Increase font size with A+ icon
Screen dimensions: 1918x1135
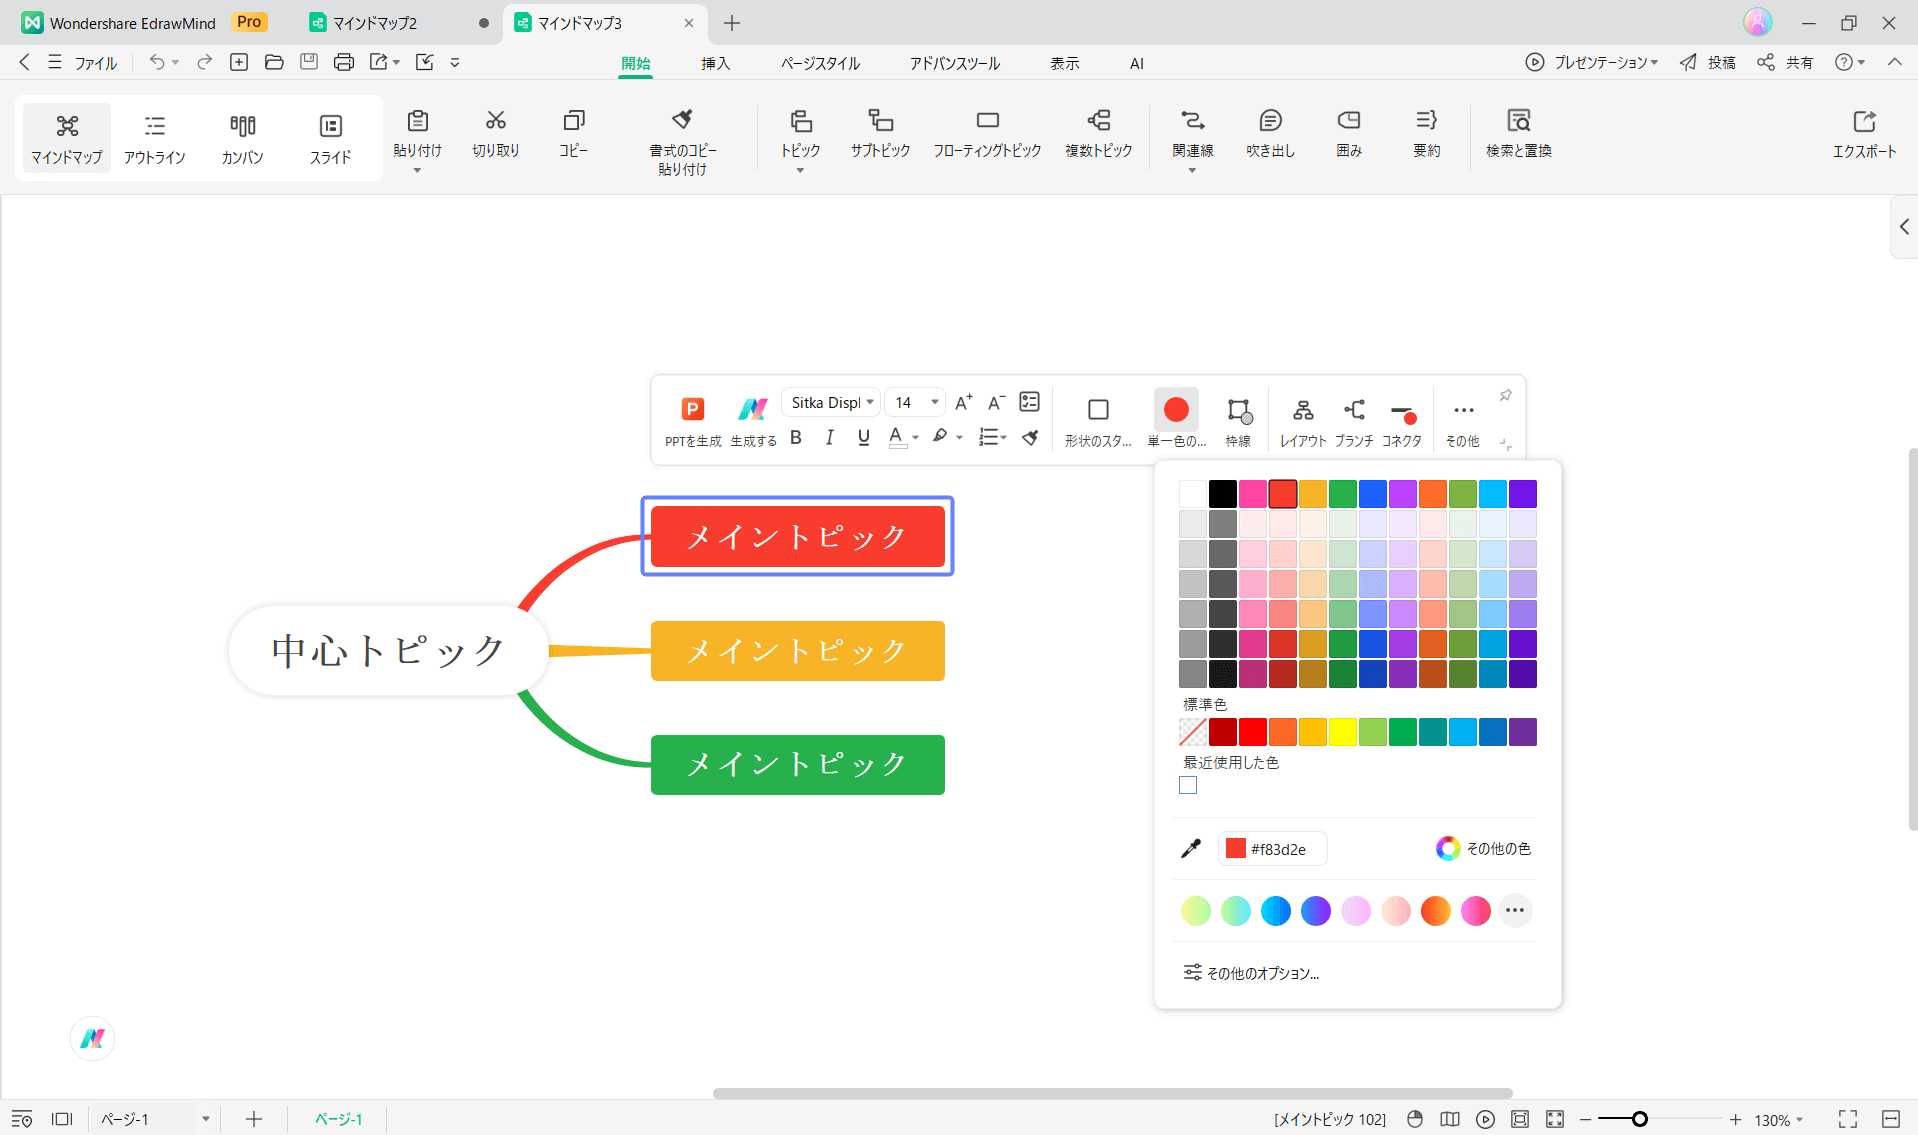(x=963, y=402)
